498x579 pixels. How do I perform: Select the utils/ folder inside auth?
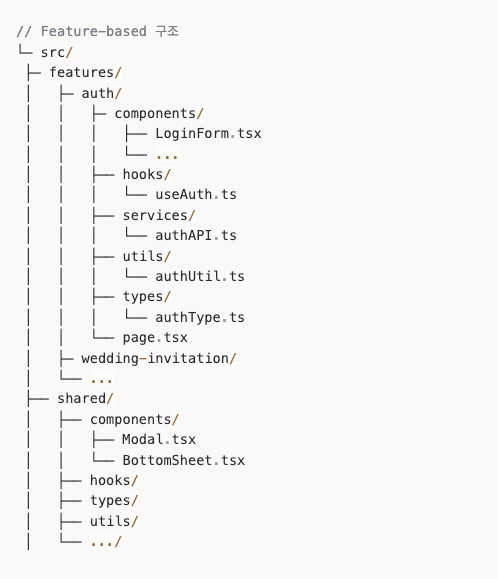147,256
